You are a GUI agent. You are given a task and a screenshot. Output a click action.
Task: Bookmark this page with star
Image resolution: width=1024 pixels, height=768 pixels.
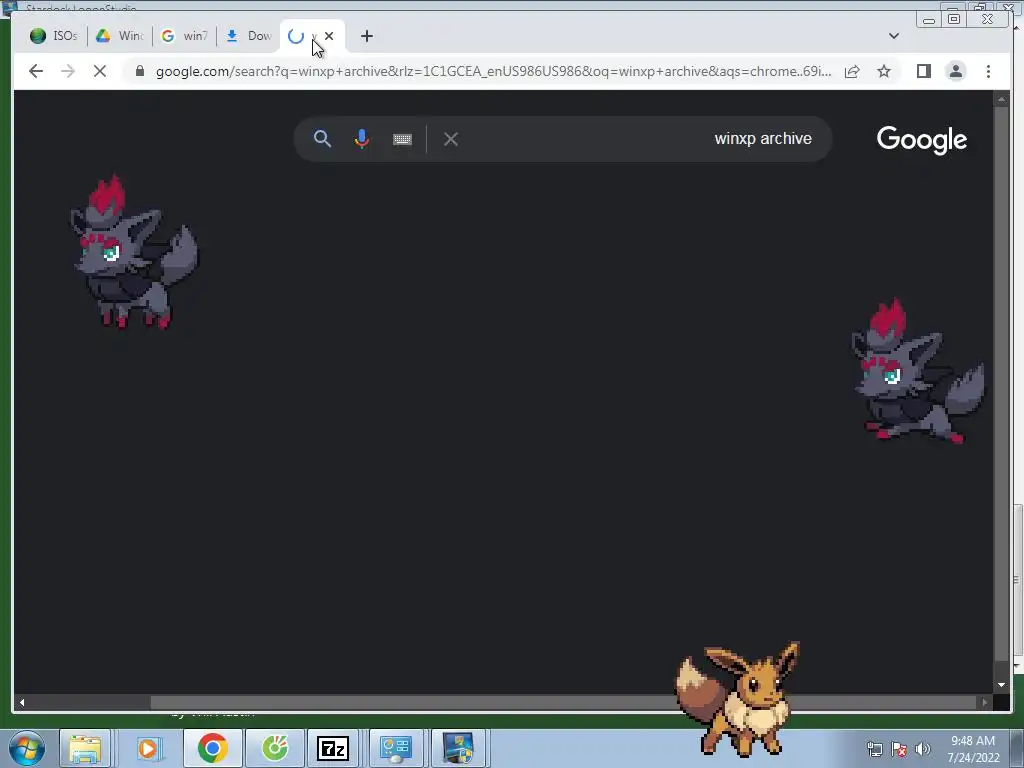coord(884,71)
